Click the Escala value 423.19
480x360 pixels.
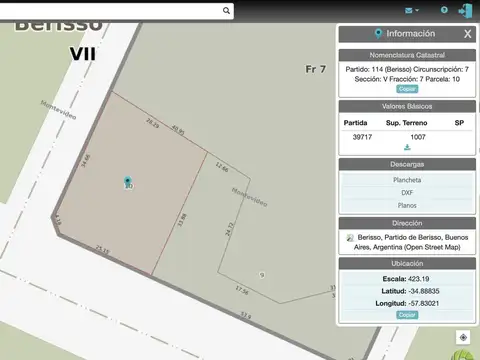tap(418, 279)
